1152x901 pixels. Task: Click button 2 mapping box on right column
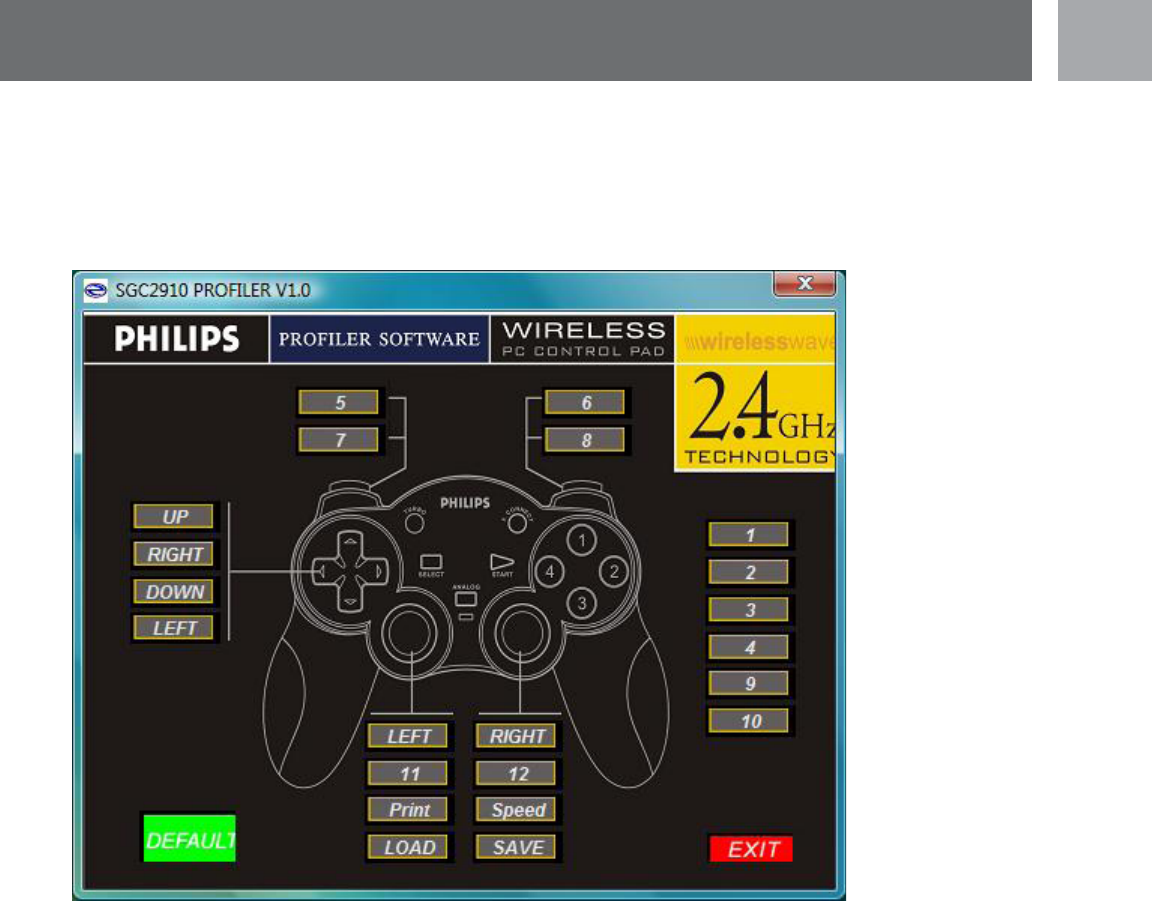749,572
